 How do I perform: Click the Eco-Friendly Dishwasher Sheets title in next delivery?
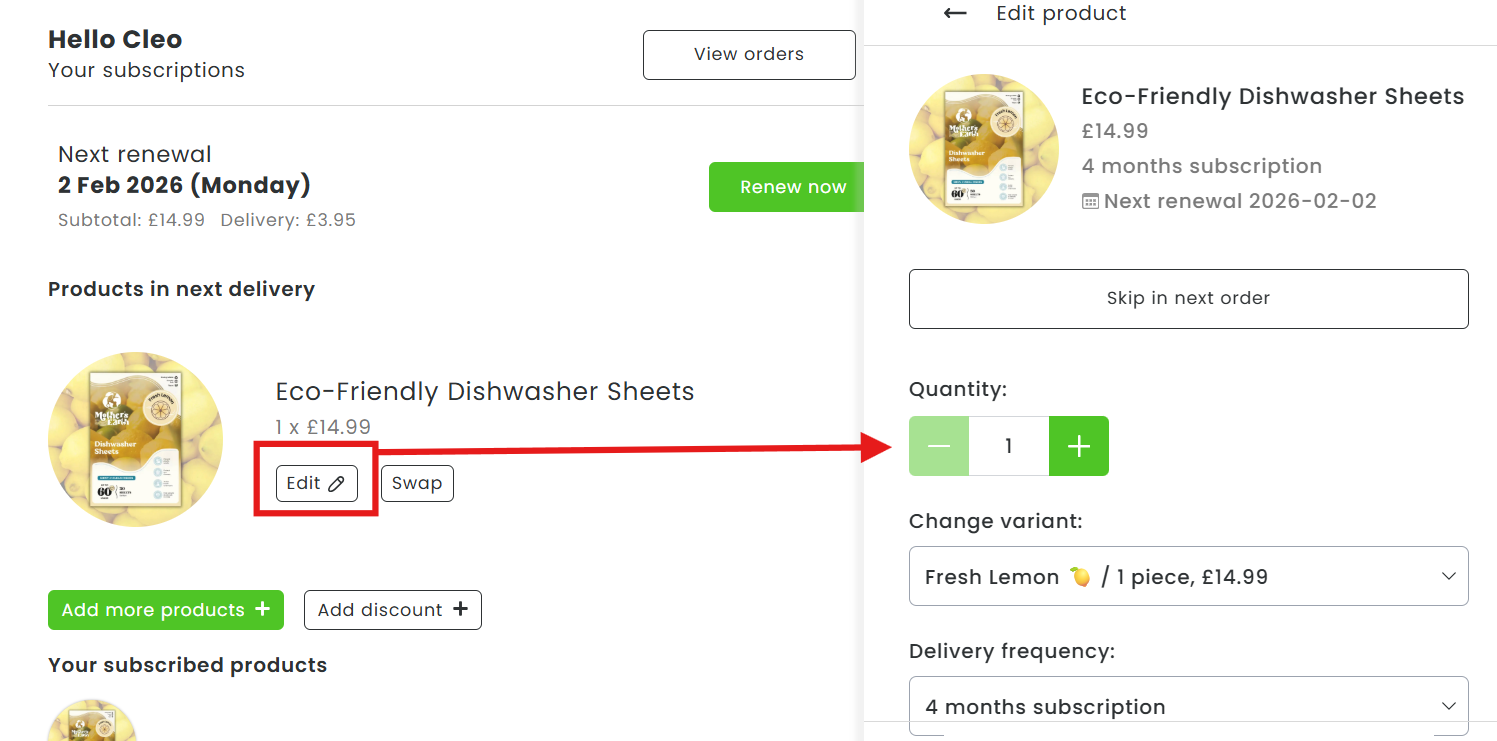485,391
